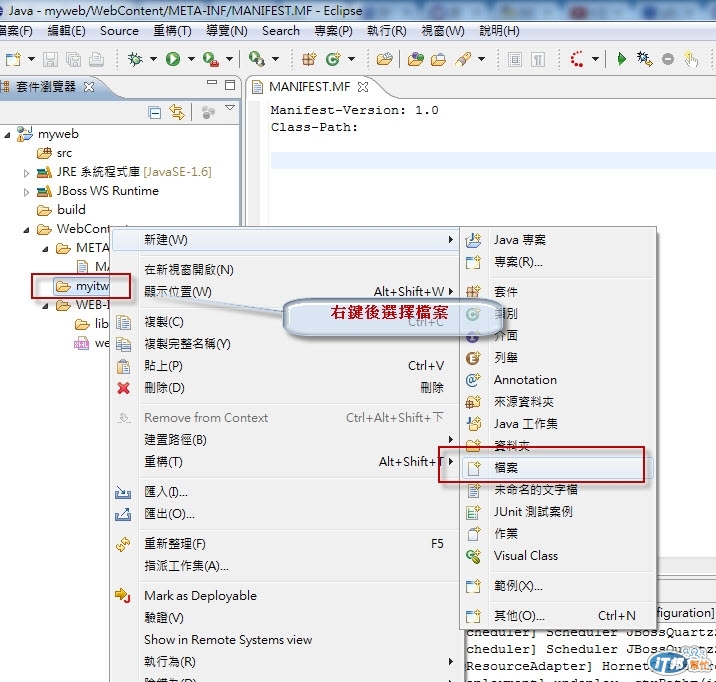Click the red dotted circle toolbar icon
Screen dimensions: 716x682
click(x=577, y=59)
